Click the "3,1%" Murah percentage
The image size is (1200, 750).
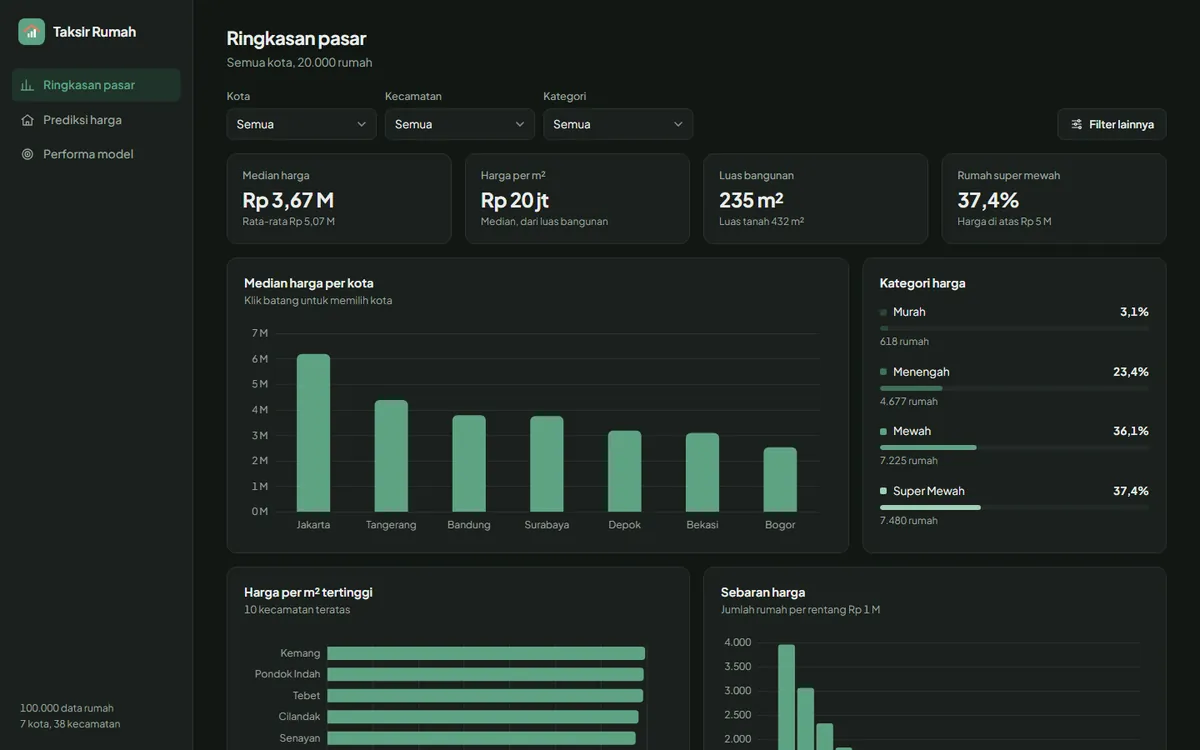click(x=1134, y=312)
